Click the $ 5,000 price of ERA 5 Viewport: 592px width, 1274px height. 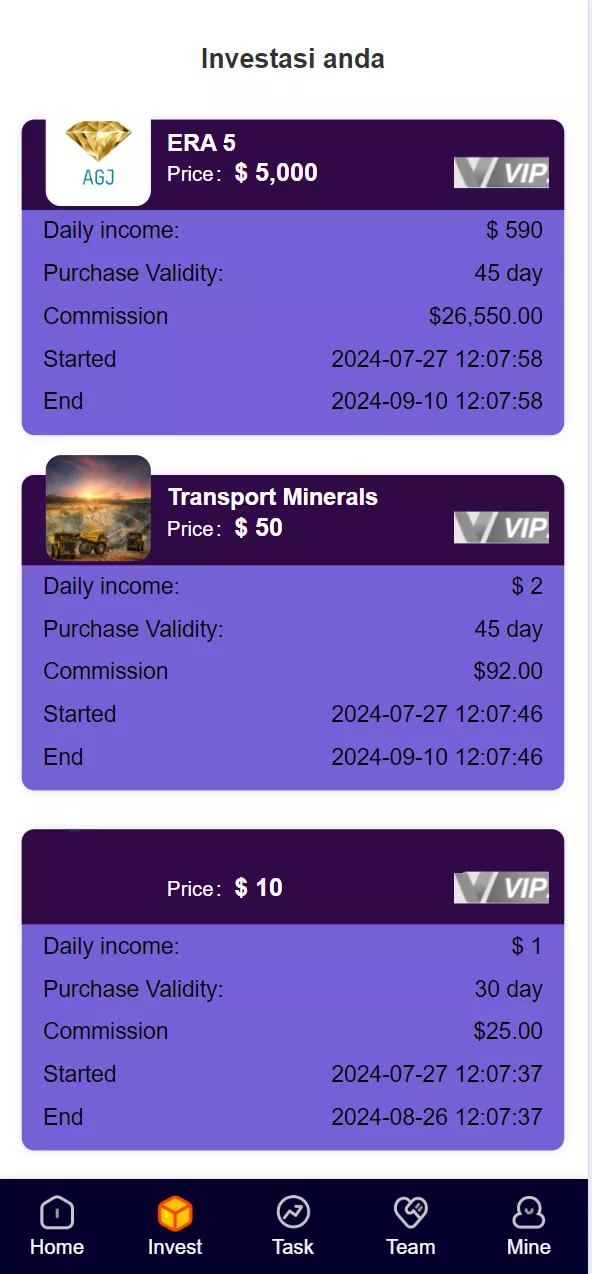[276, 173]
